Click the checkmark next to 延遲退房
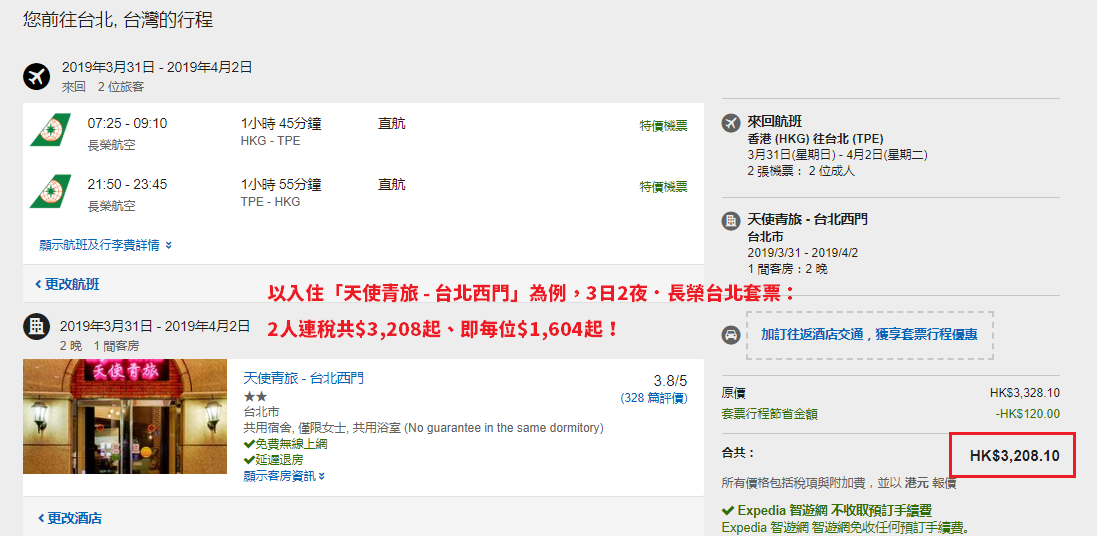The image size is (1097, 536). point(248,460)
